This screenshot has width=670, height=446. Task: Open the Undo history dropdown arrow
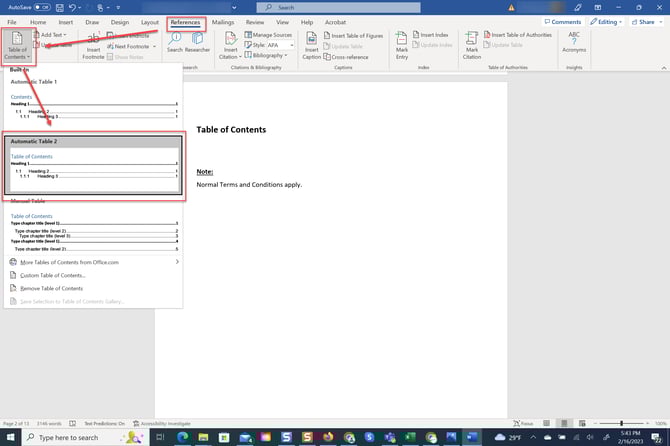click(x=79, y=8)
